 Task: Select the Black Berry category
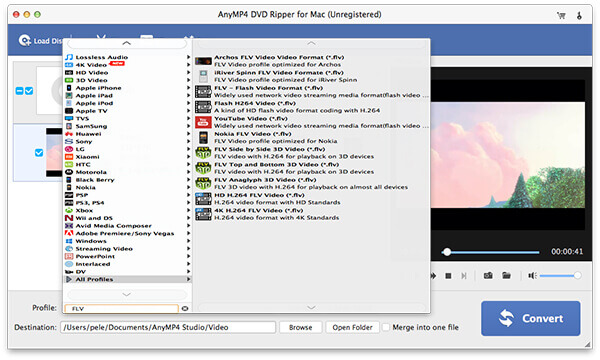127,180
